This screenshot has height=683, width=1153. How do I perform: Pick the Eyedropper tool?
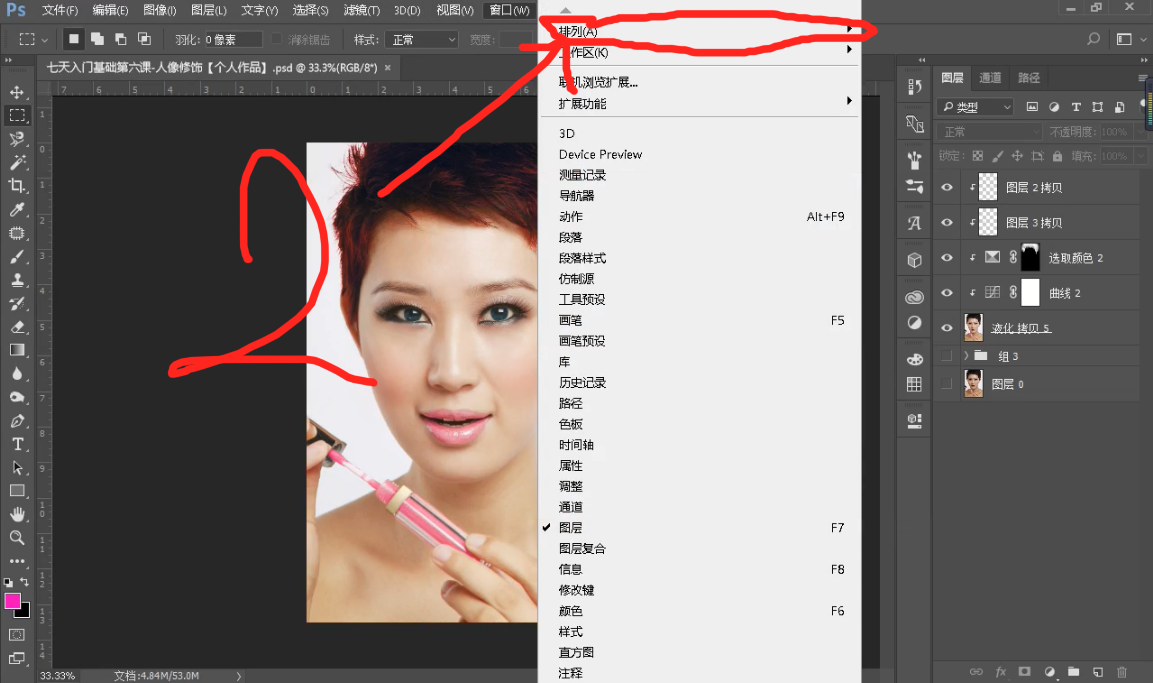coord(17,210)
